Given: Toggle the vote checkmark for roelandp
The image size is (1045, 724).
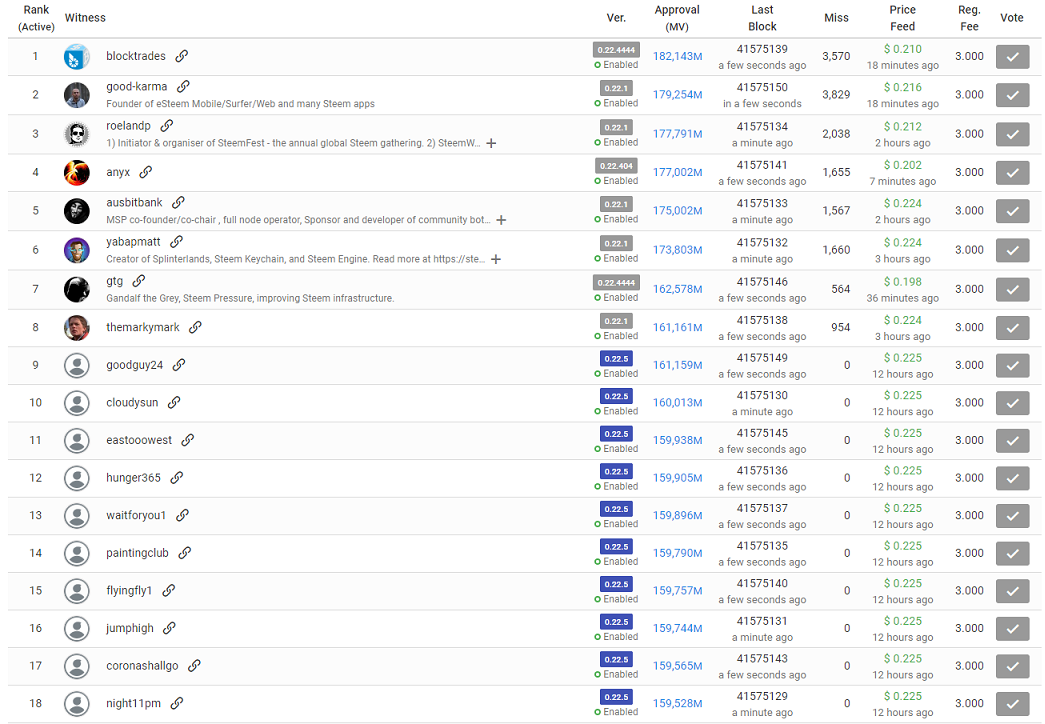Looking at the screenshot, I should 1012,134.
